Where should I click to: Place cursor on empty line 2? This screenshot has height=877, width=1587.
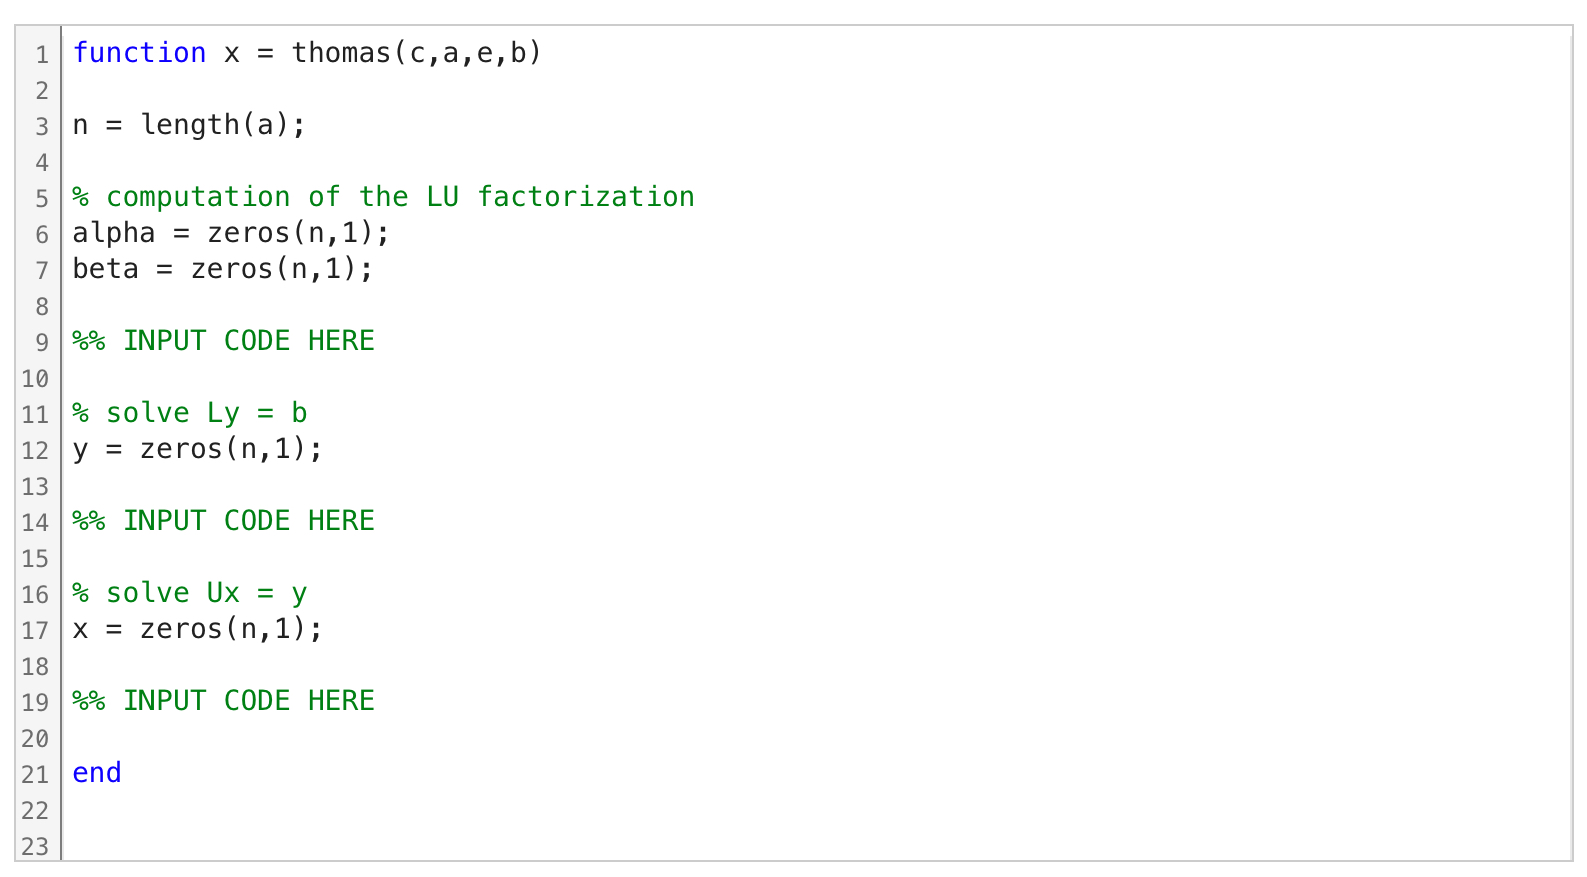tap(816, 90)
